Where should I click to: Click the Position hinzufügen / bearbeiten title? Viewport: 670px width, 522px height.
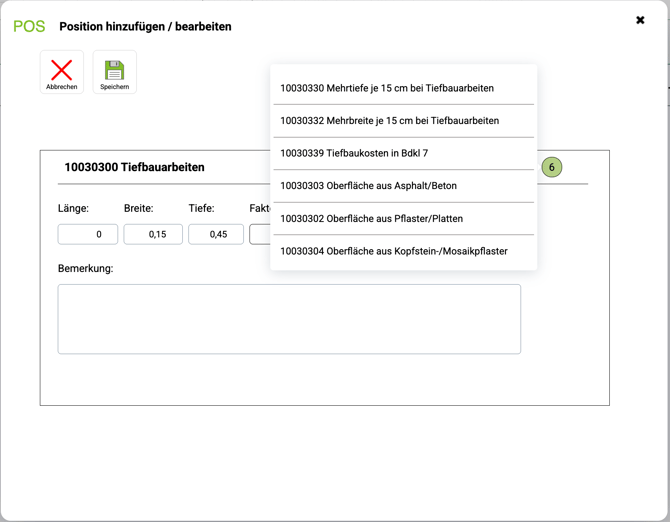pyautogui.click(x=145, y=27)
